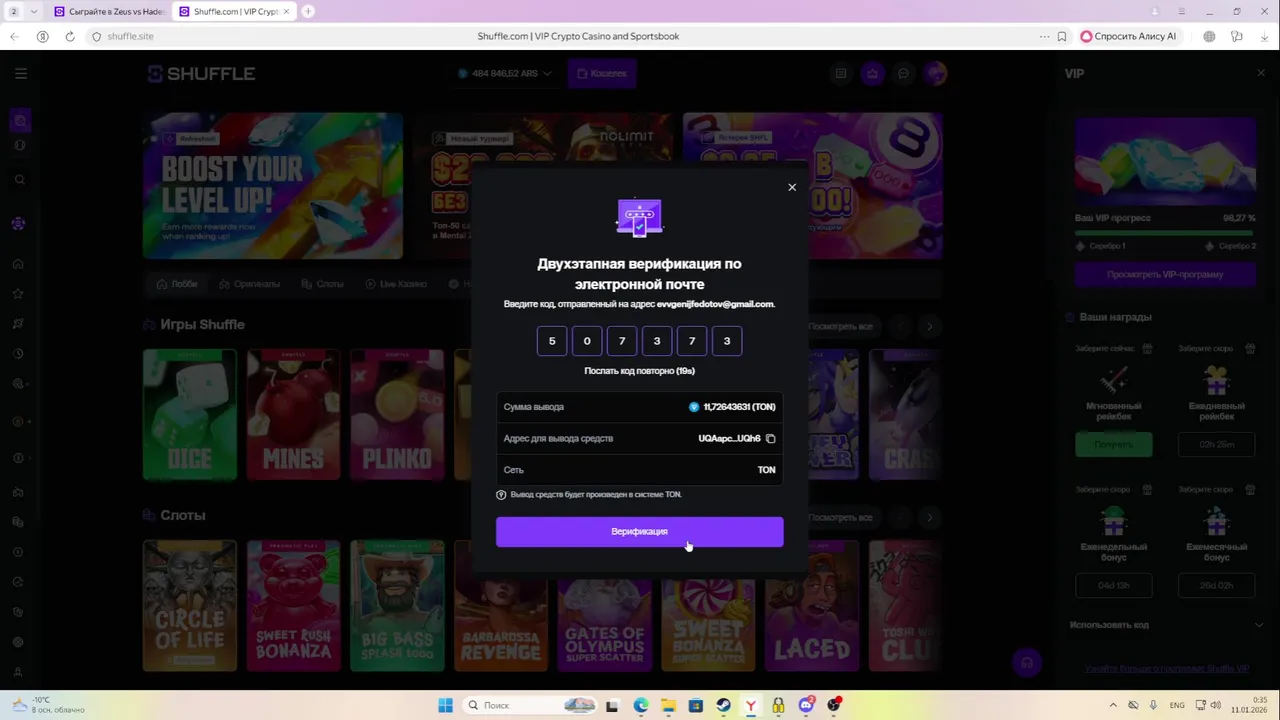Switch to the Оригиналы tab
This screenshot has width=1280, height=720.
(x=250, y=284)
